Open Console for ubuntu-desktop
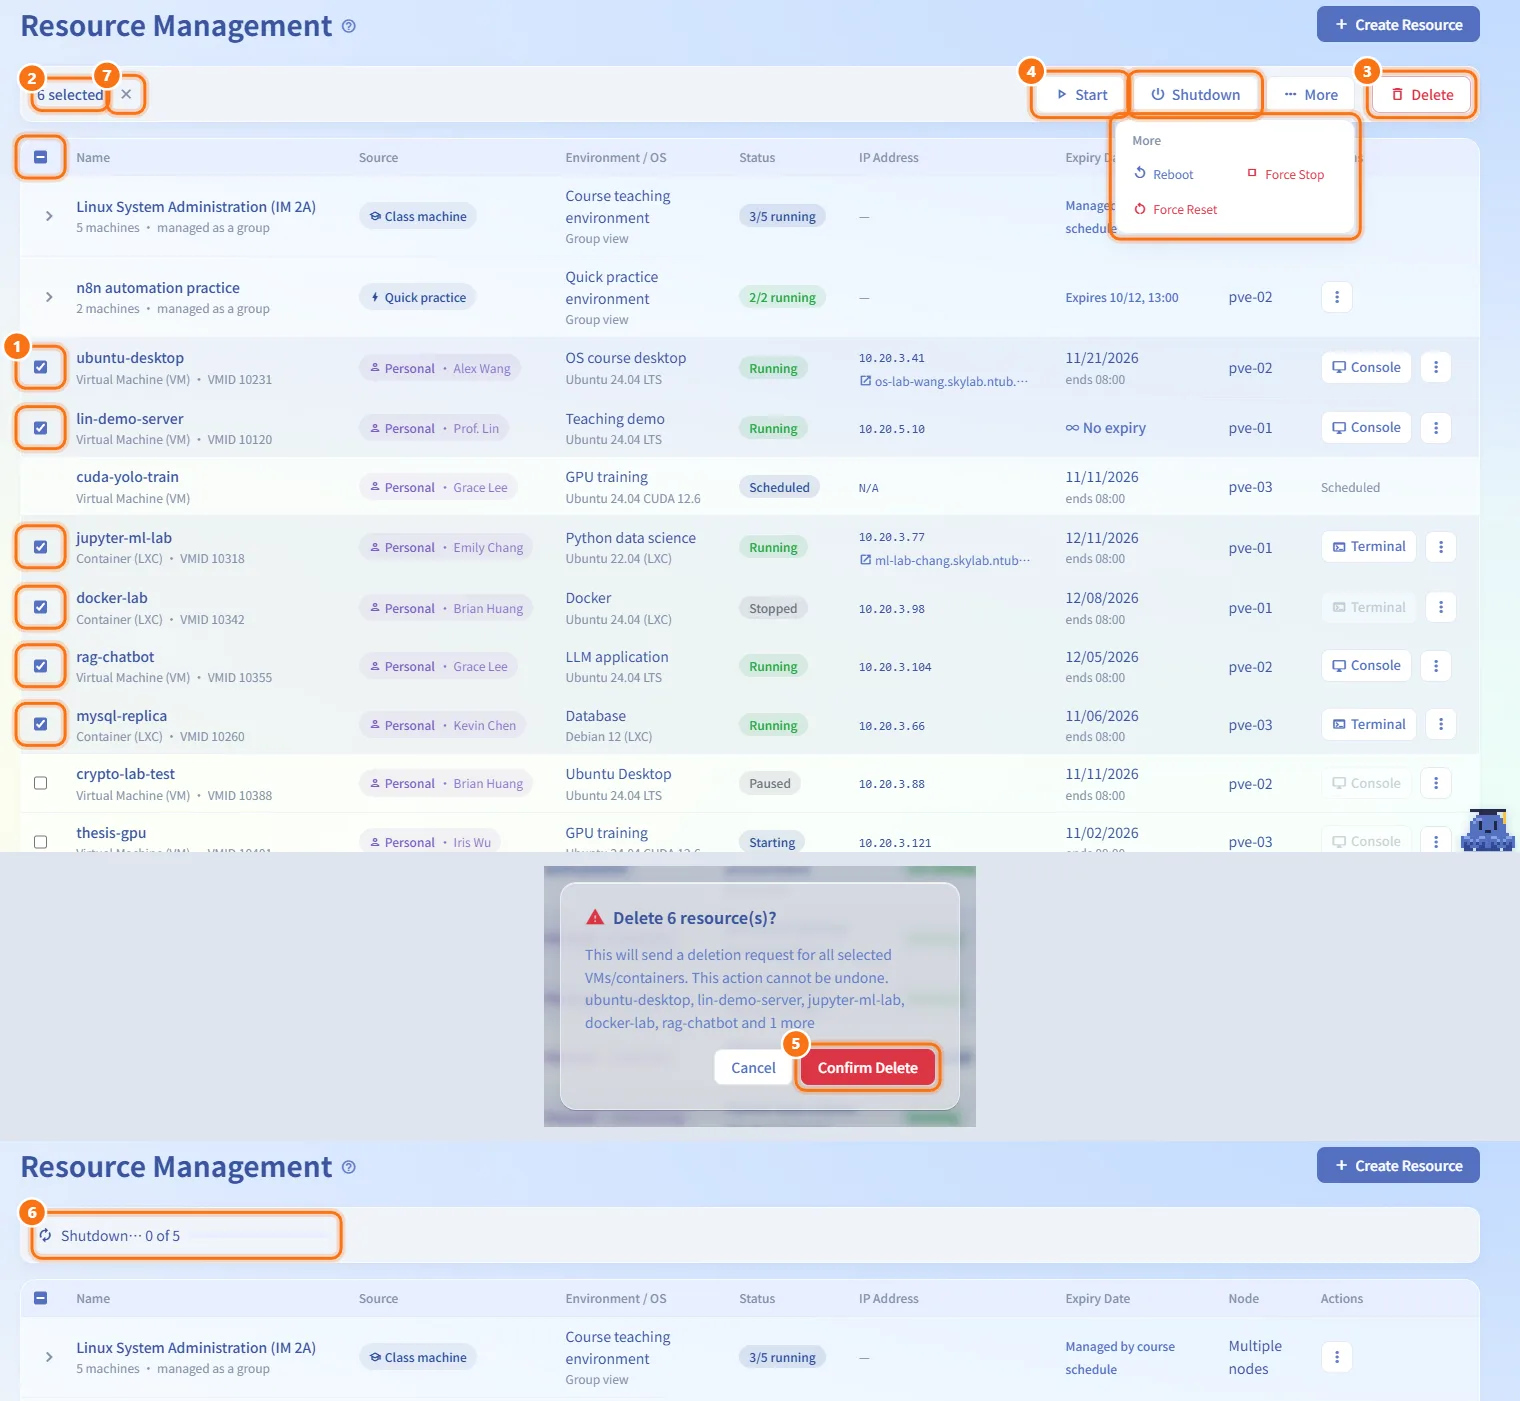Screen dimensions: 1520x1401 click(1366, 367)
